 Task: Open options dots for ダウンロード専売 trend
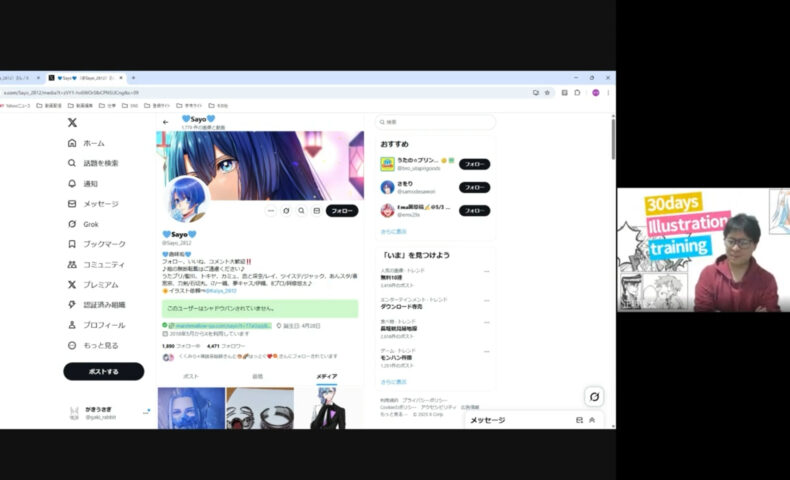(x=487, y=301)
